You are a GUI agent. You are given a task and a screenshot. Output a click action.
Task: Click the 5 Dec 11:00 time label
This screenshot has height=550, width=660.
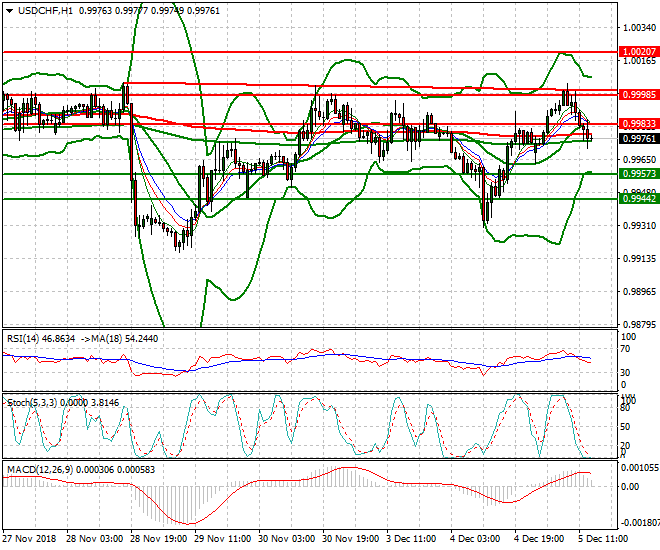pos(604,539)
